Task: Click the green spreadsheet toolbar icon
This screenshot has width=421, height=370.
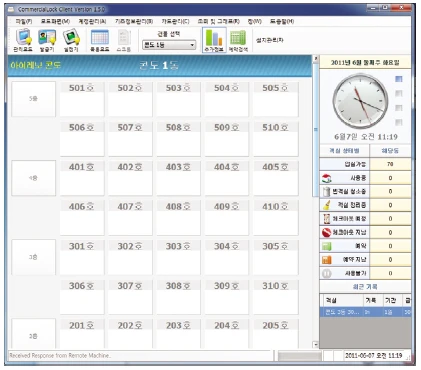Action: (238, 37)
